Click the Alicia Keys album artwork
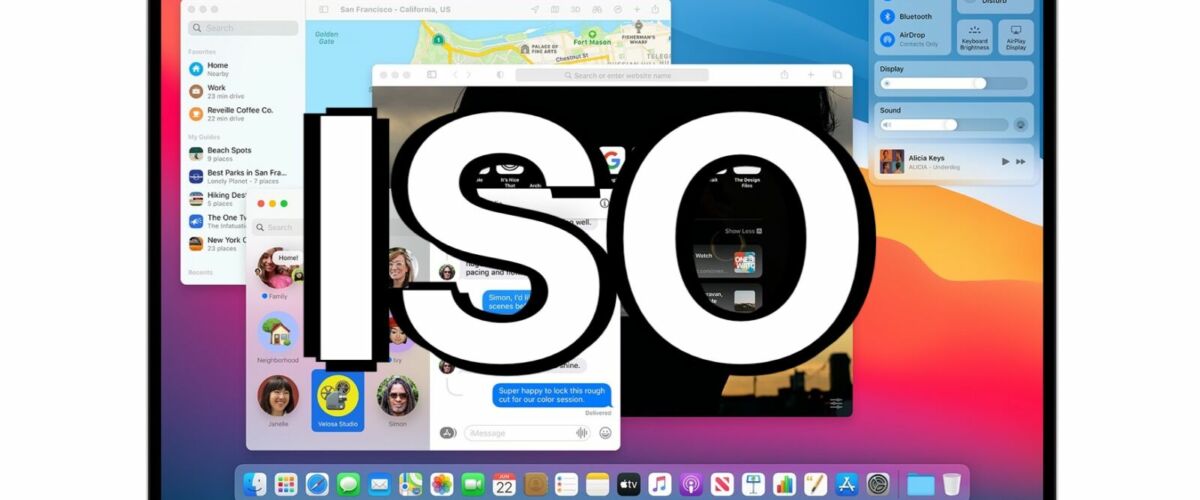Image resolution: width=1200 pixels, height=500 pixels. (892, 161)
